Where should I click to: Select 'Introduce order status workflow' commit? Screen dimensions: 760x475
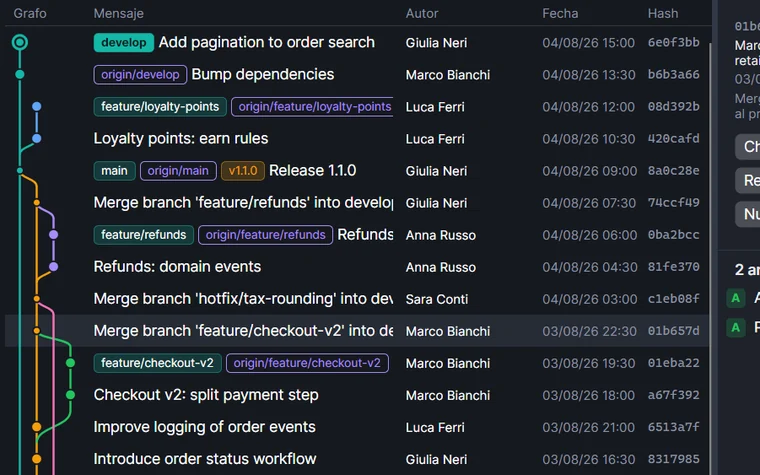(x=205, y=459)
